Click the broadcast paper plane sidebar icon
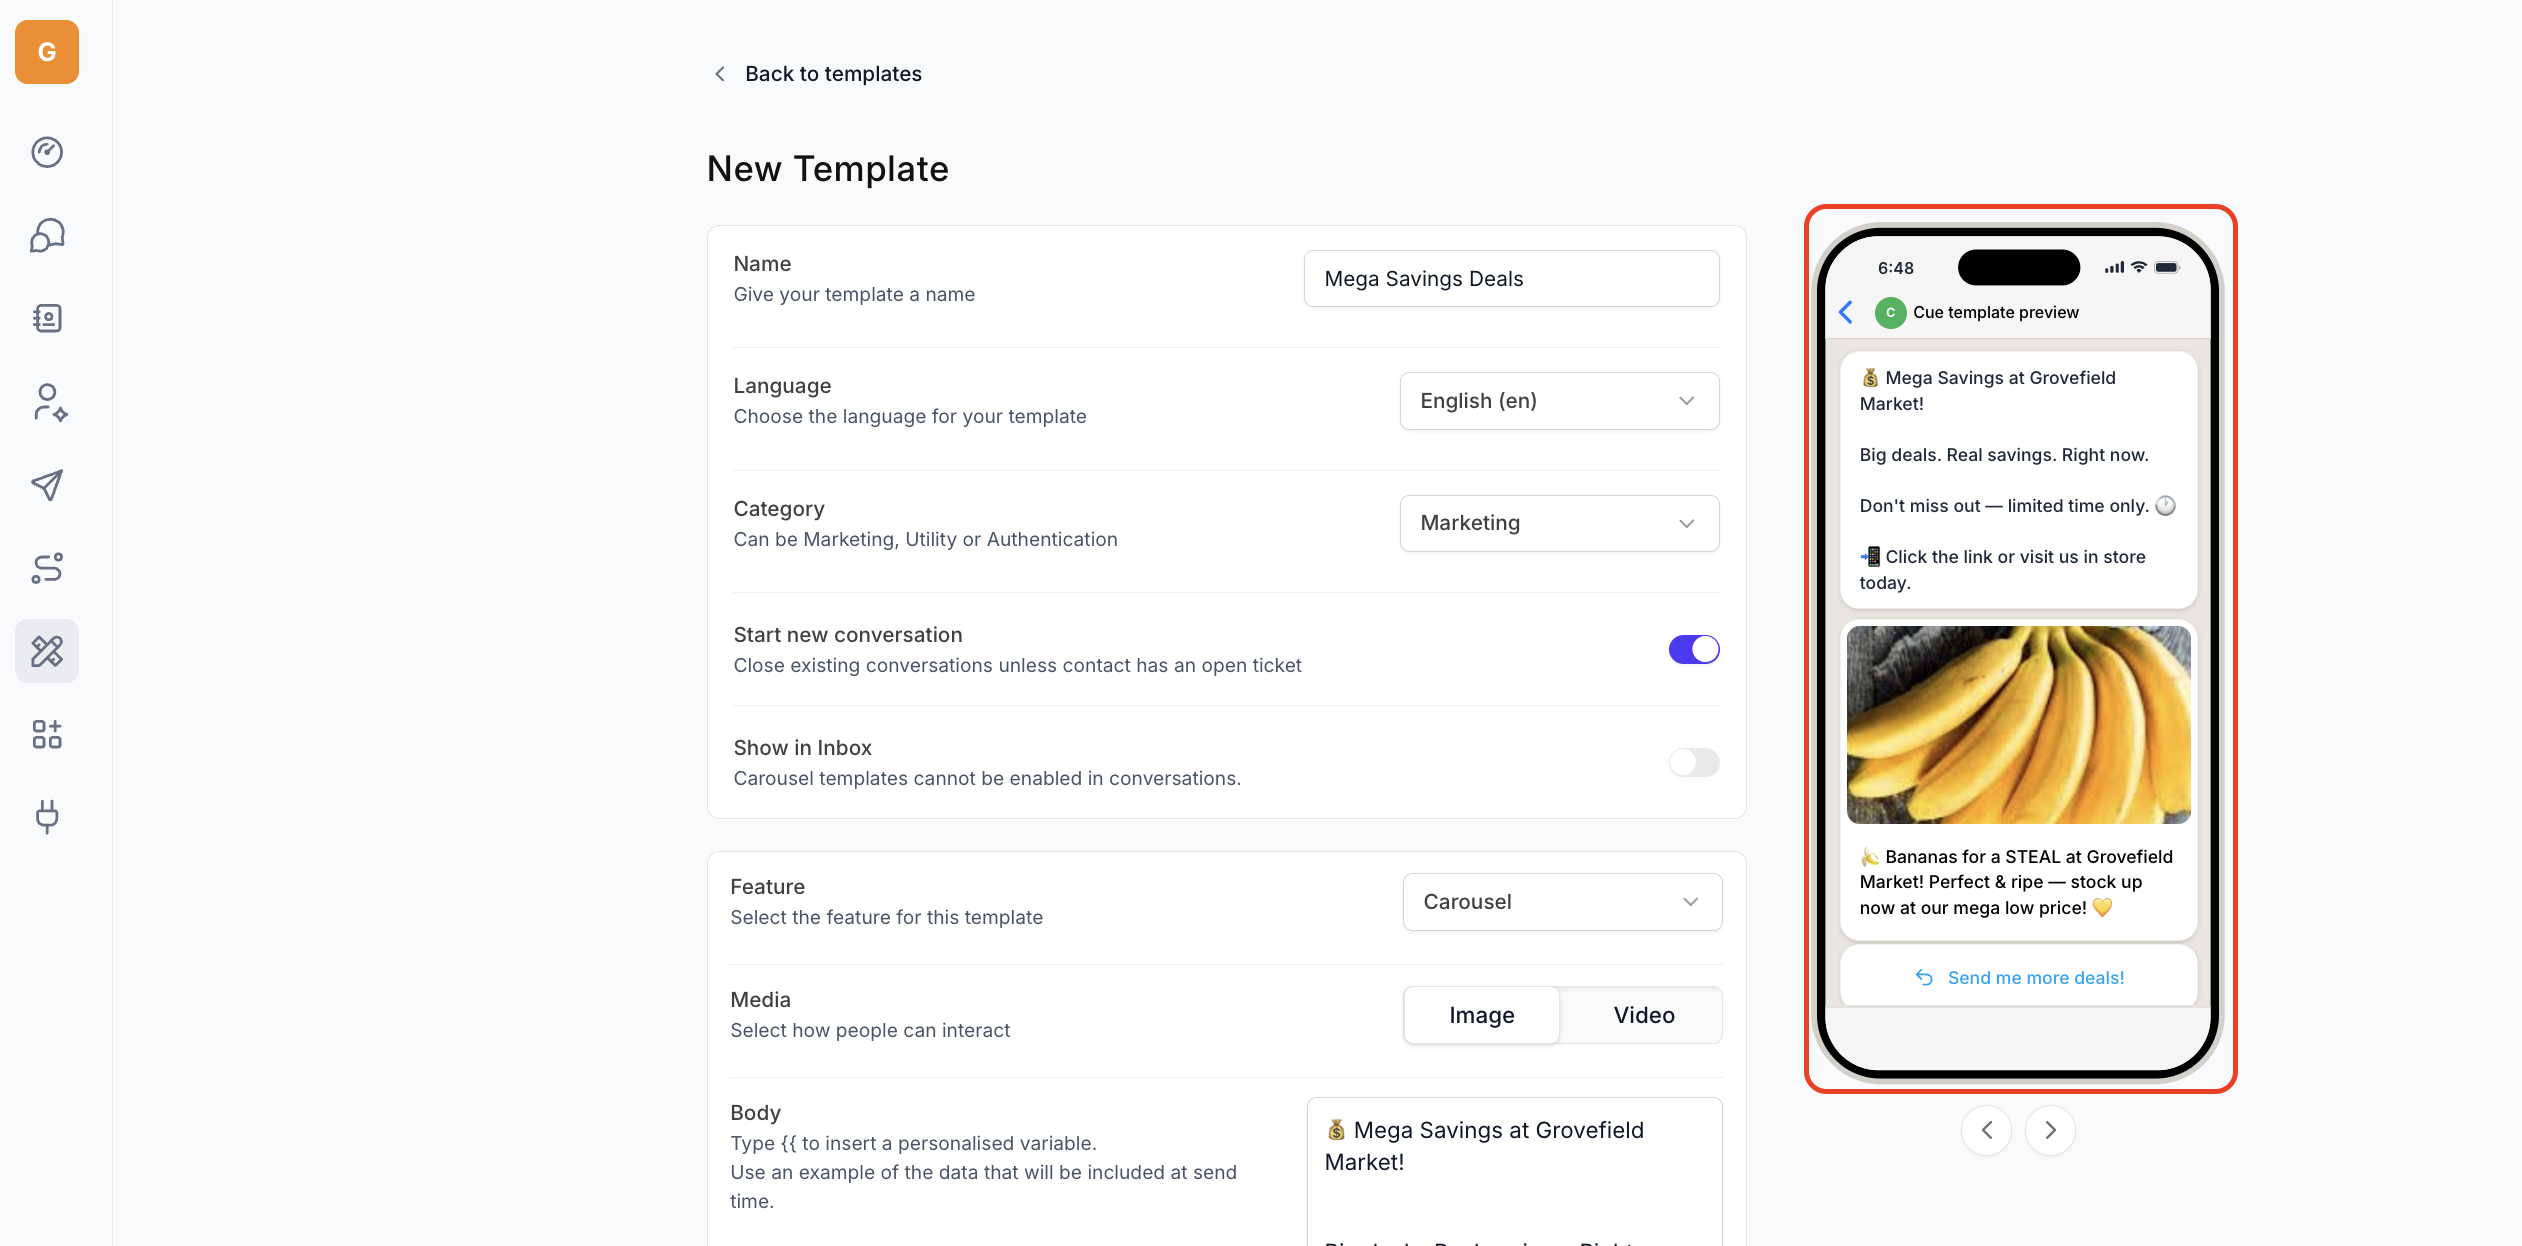 [x=47, y=485]
